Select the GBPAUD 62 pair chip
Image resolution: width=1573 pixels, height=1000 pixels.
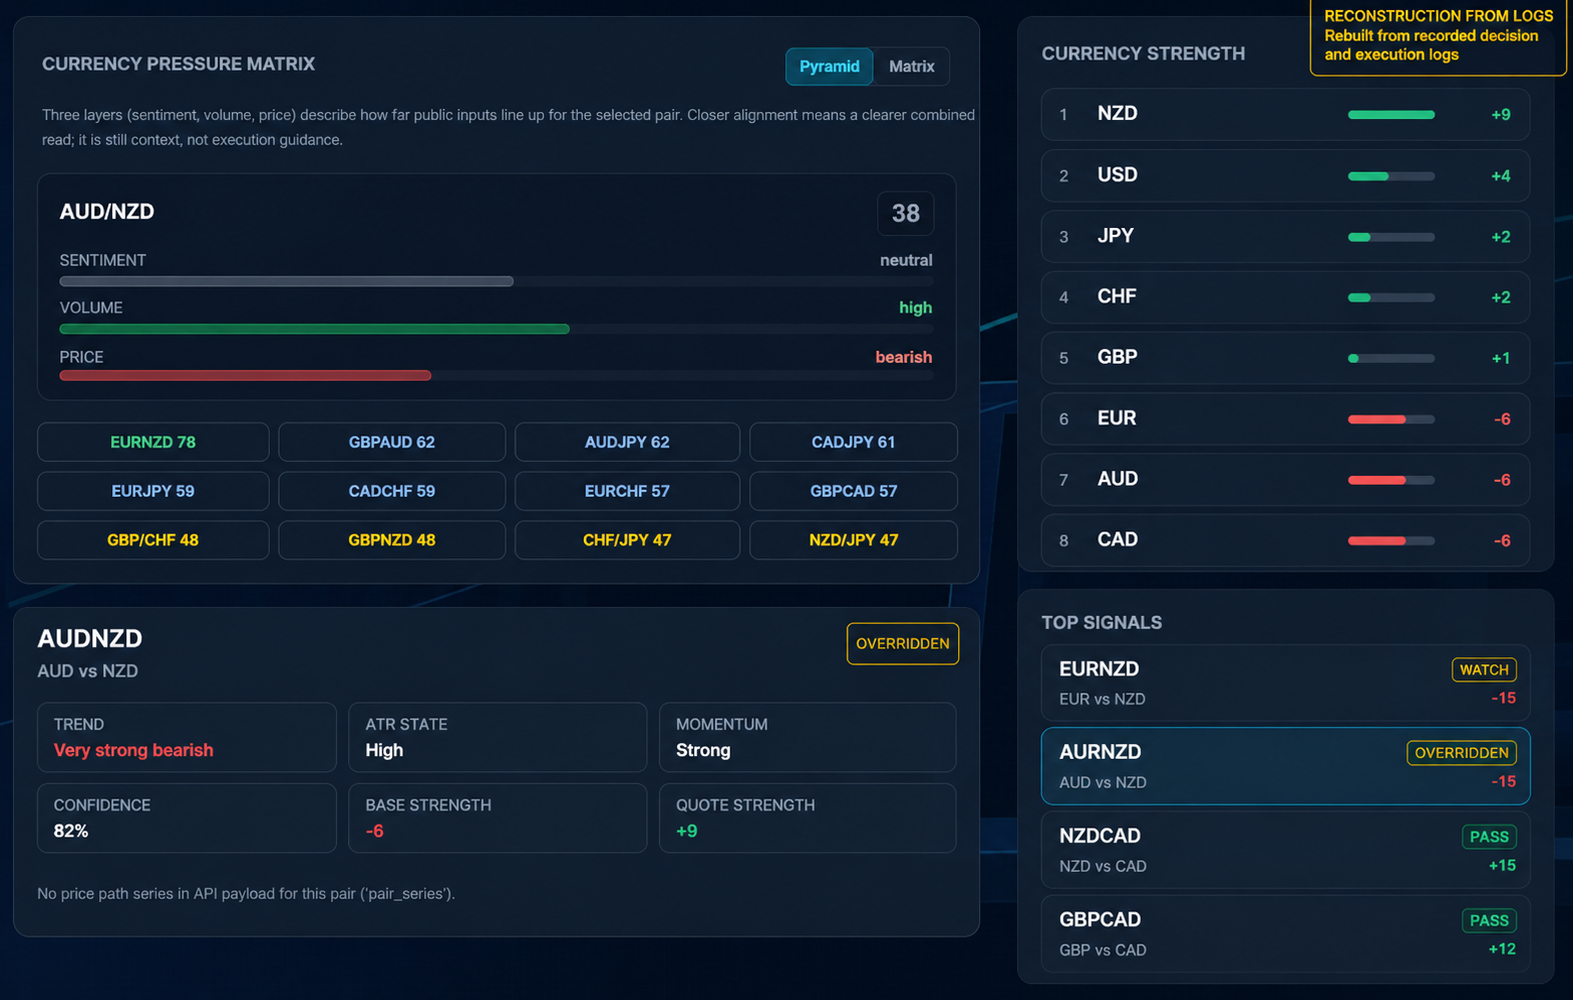click(392, 442)
